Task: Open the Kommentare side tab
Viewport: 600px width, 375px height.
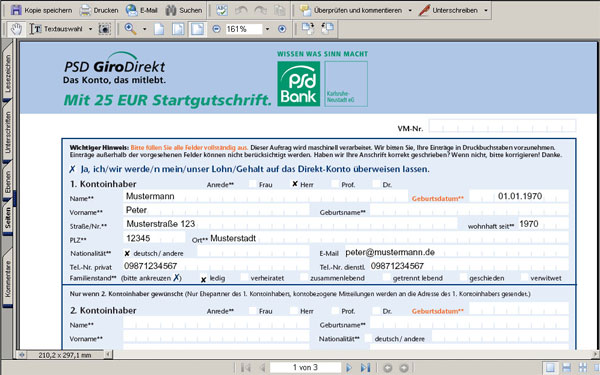Action: (8, 279)
